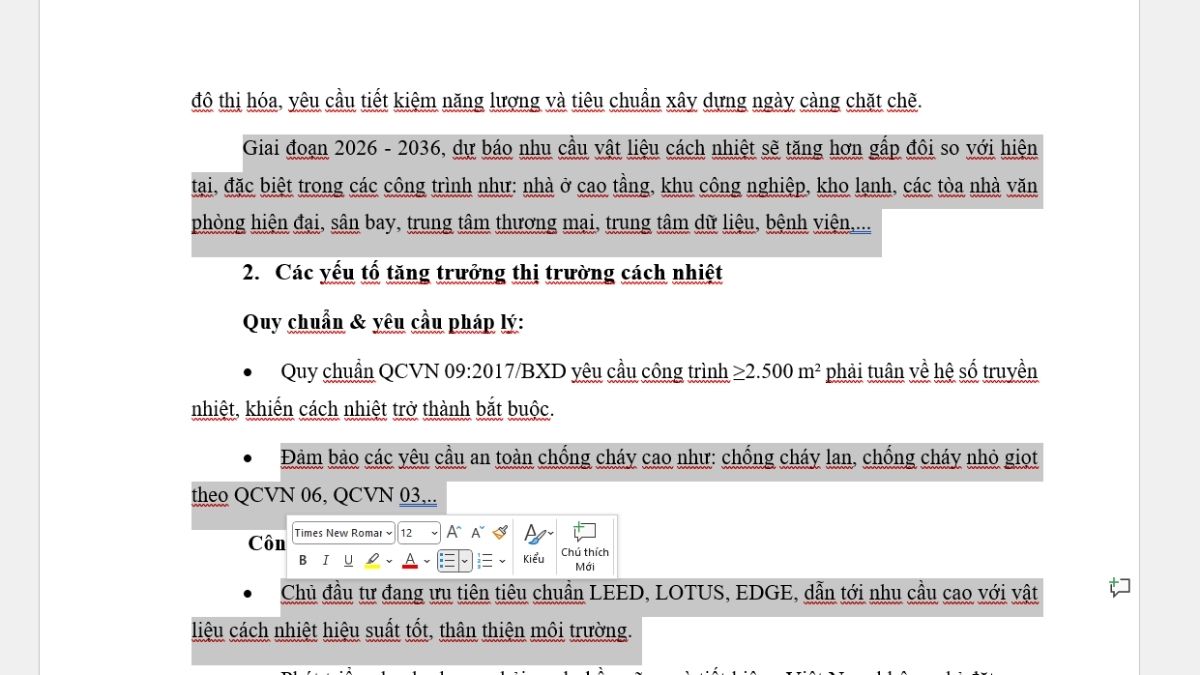Expand the font color dropdown arrow
Viewport: 1200px width, 675px height.
[x=425, y=560]
